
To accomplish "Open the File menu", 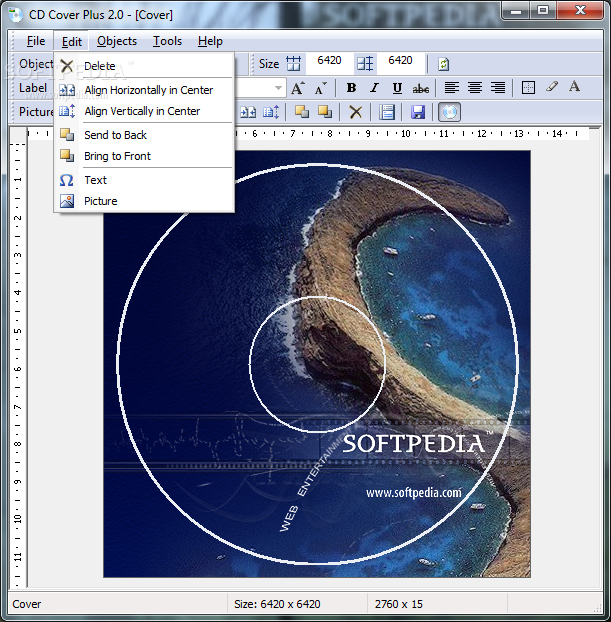I will pos(36,41).
